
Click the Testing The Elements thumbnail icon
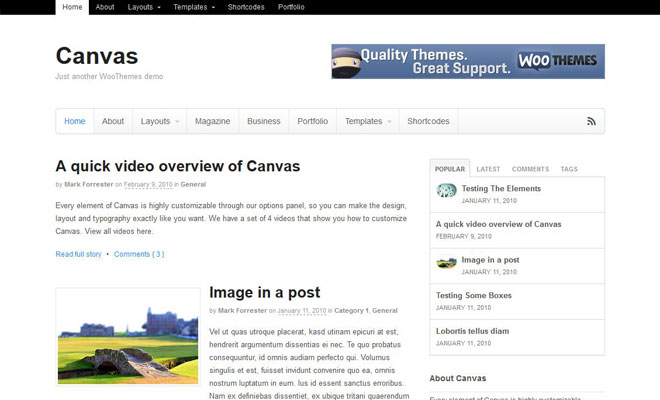click(446, 190)
